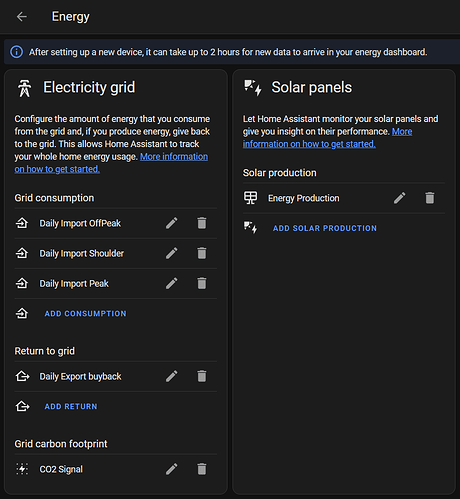
Task: Click the info icon in the banner
Action: (x=17, y=52)
